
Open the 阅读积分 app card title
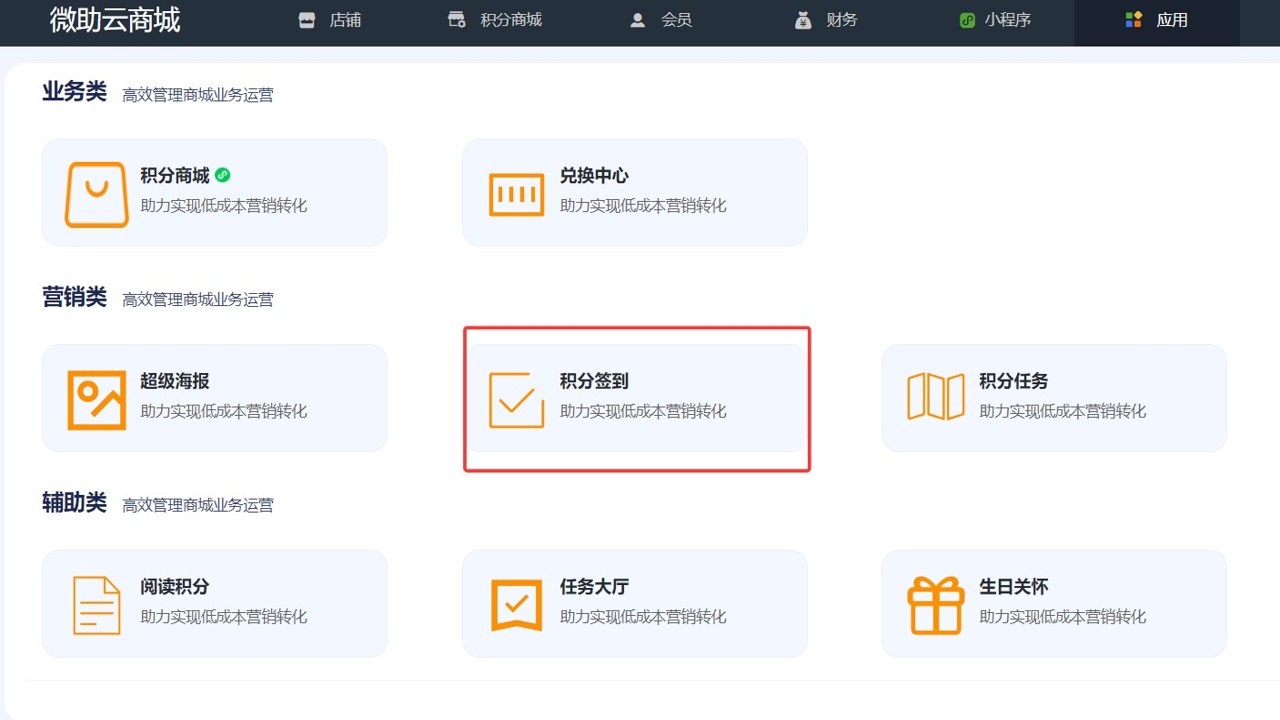tap(175, 586)
